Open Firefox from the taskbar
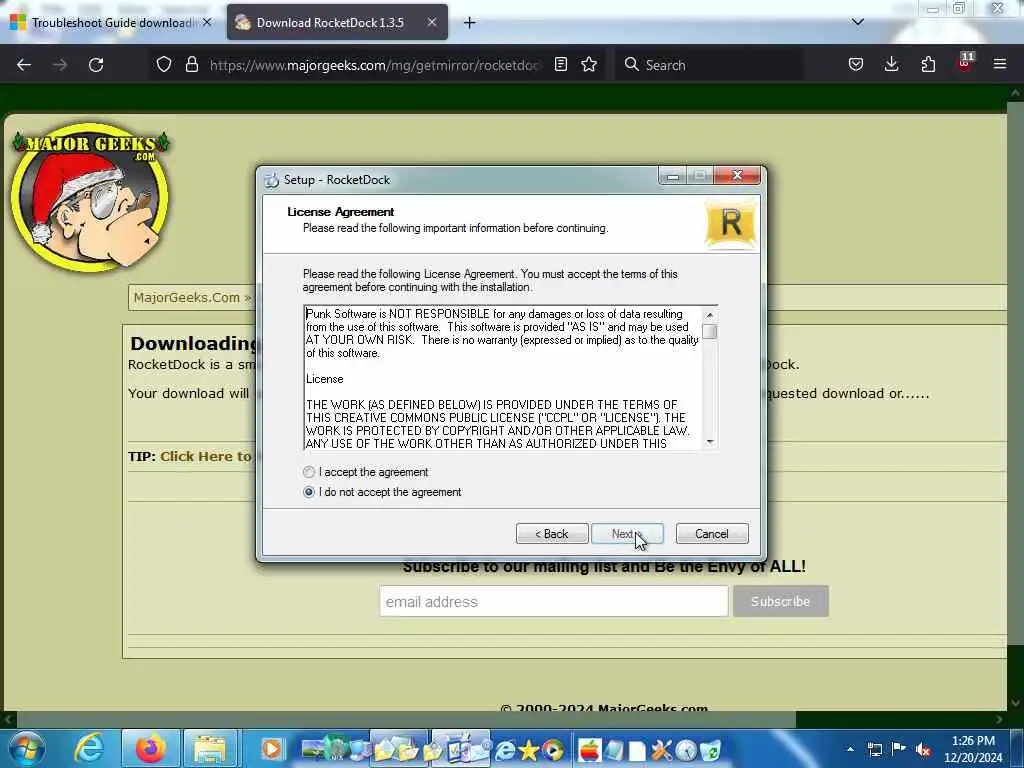 point(150,748)
